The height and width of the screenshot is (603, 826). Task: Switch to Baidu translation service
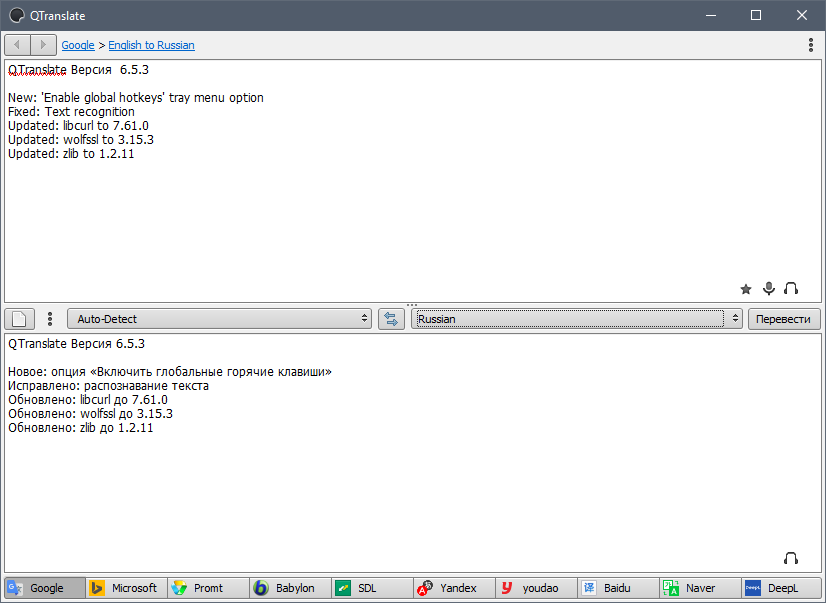click(x=618, y=588)
